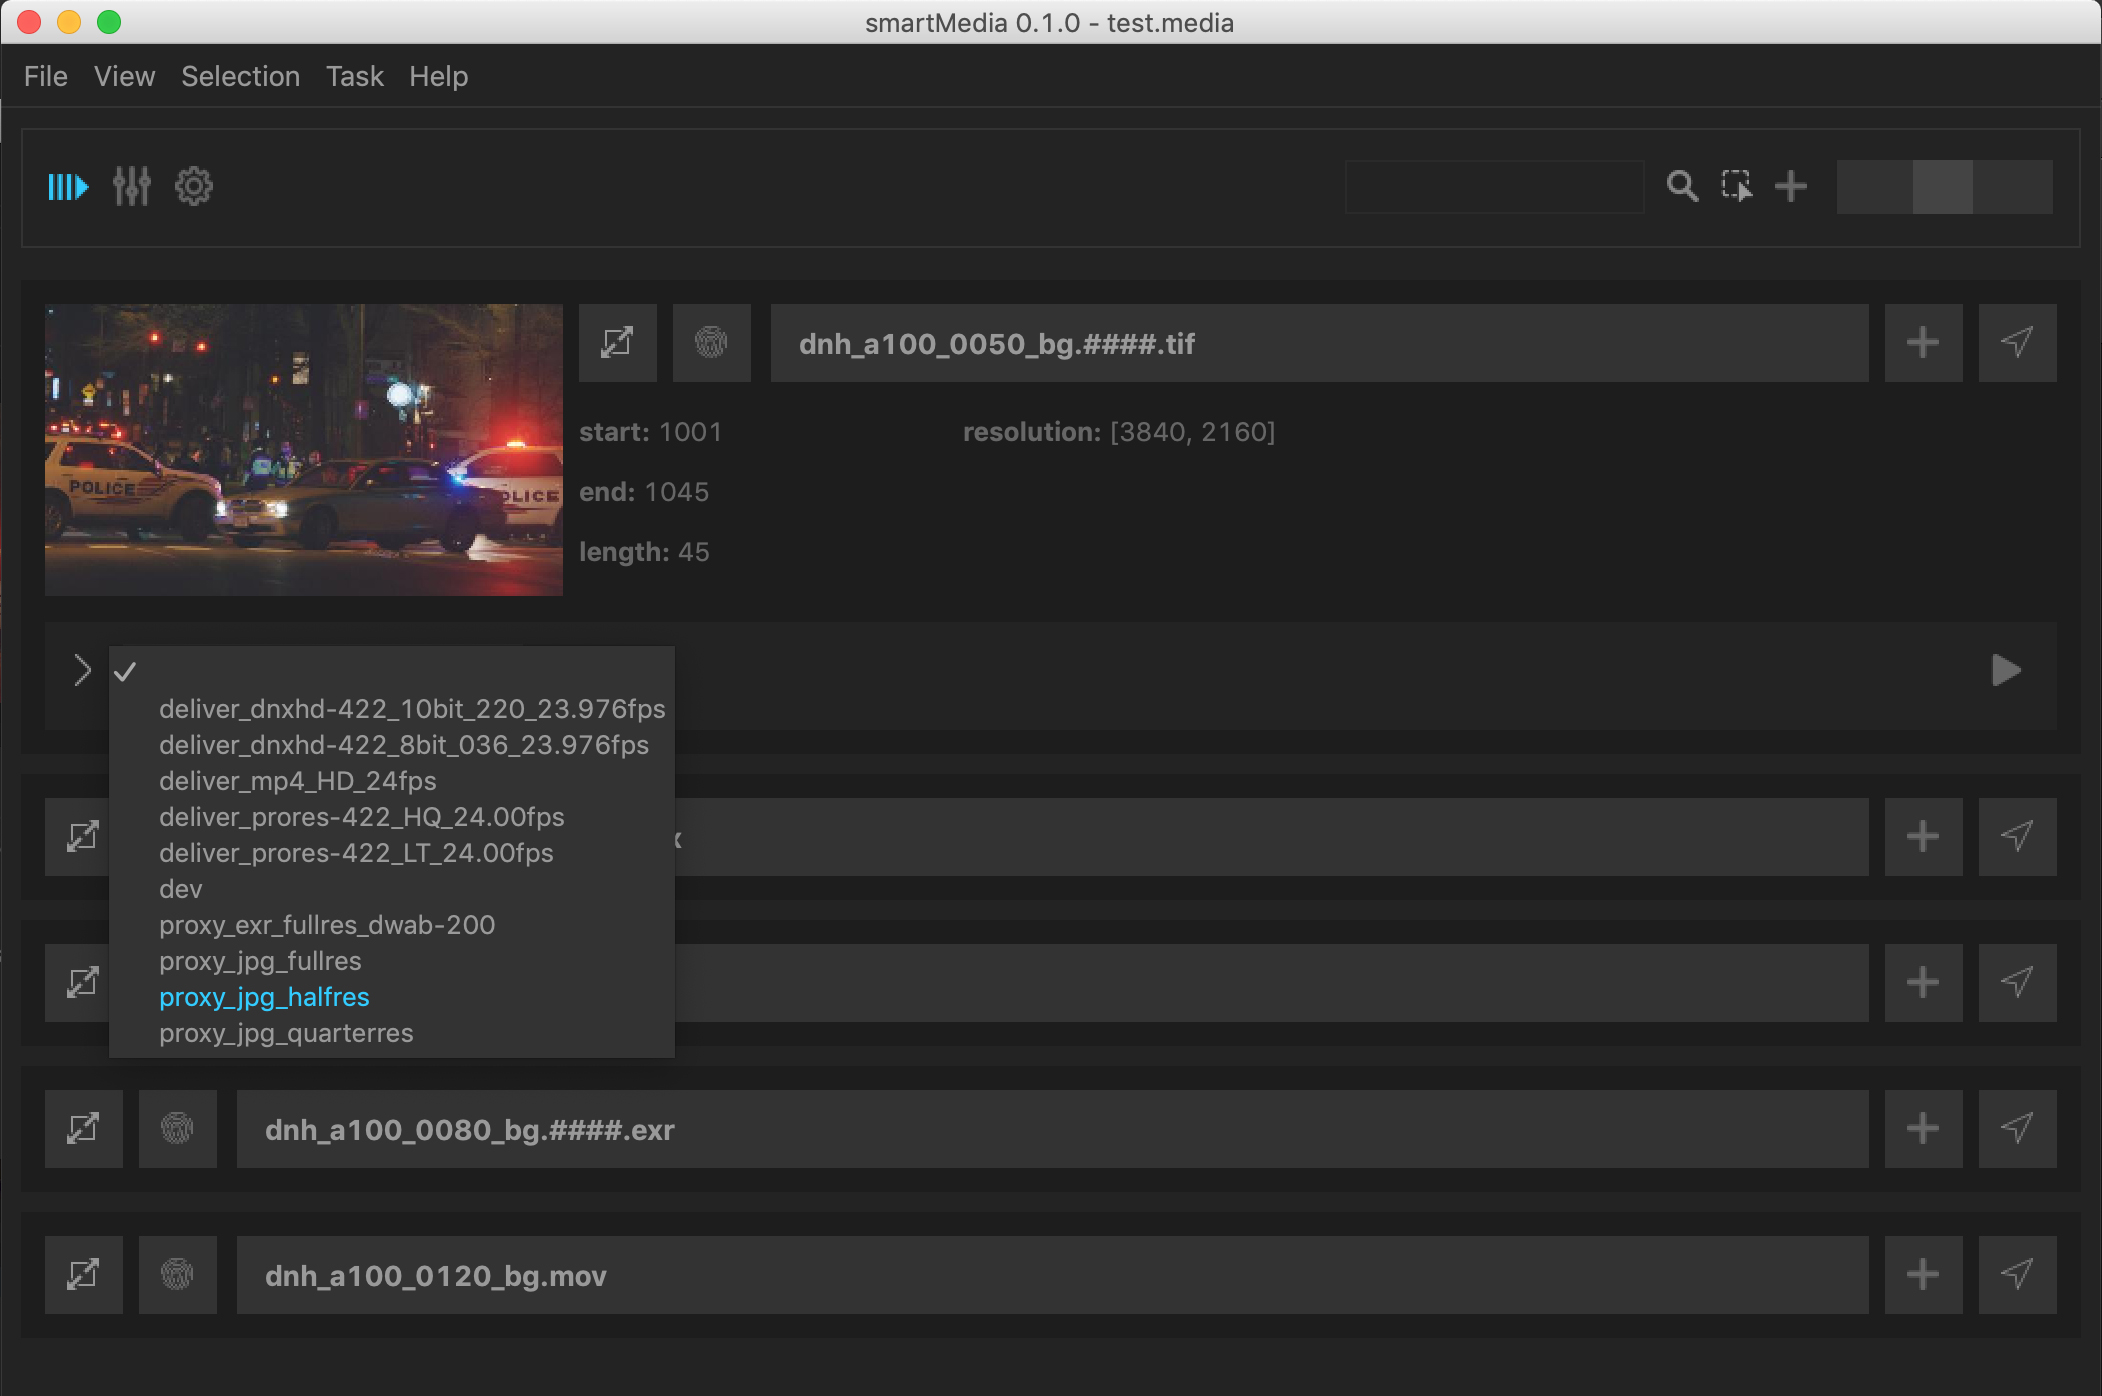Click the selection marquee cursor icon

pyautogui.click(x=1736, y=186)
